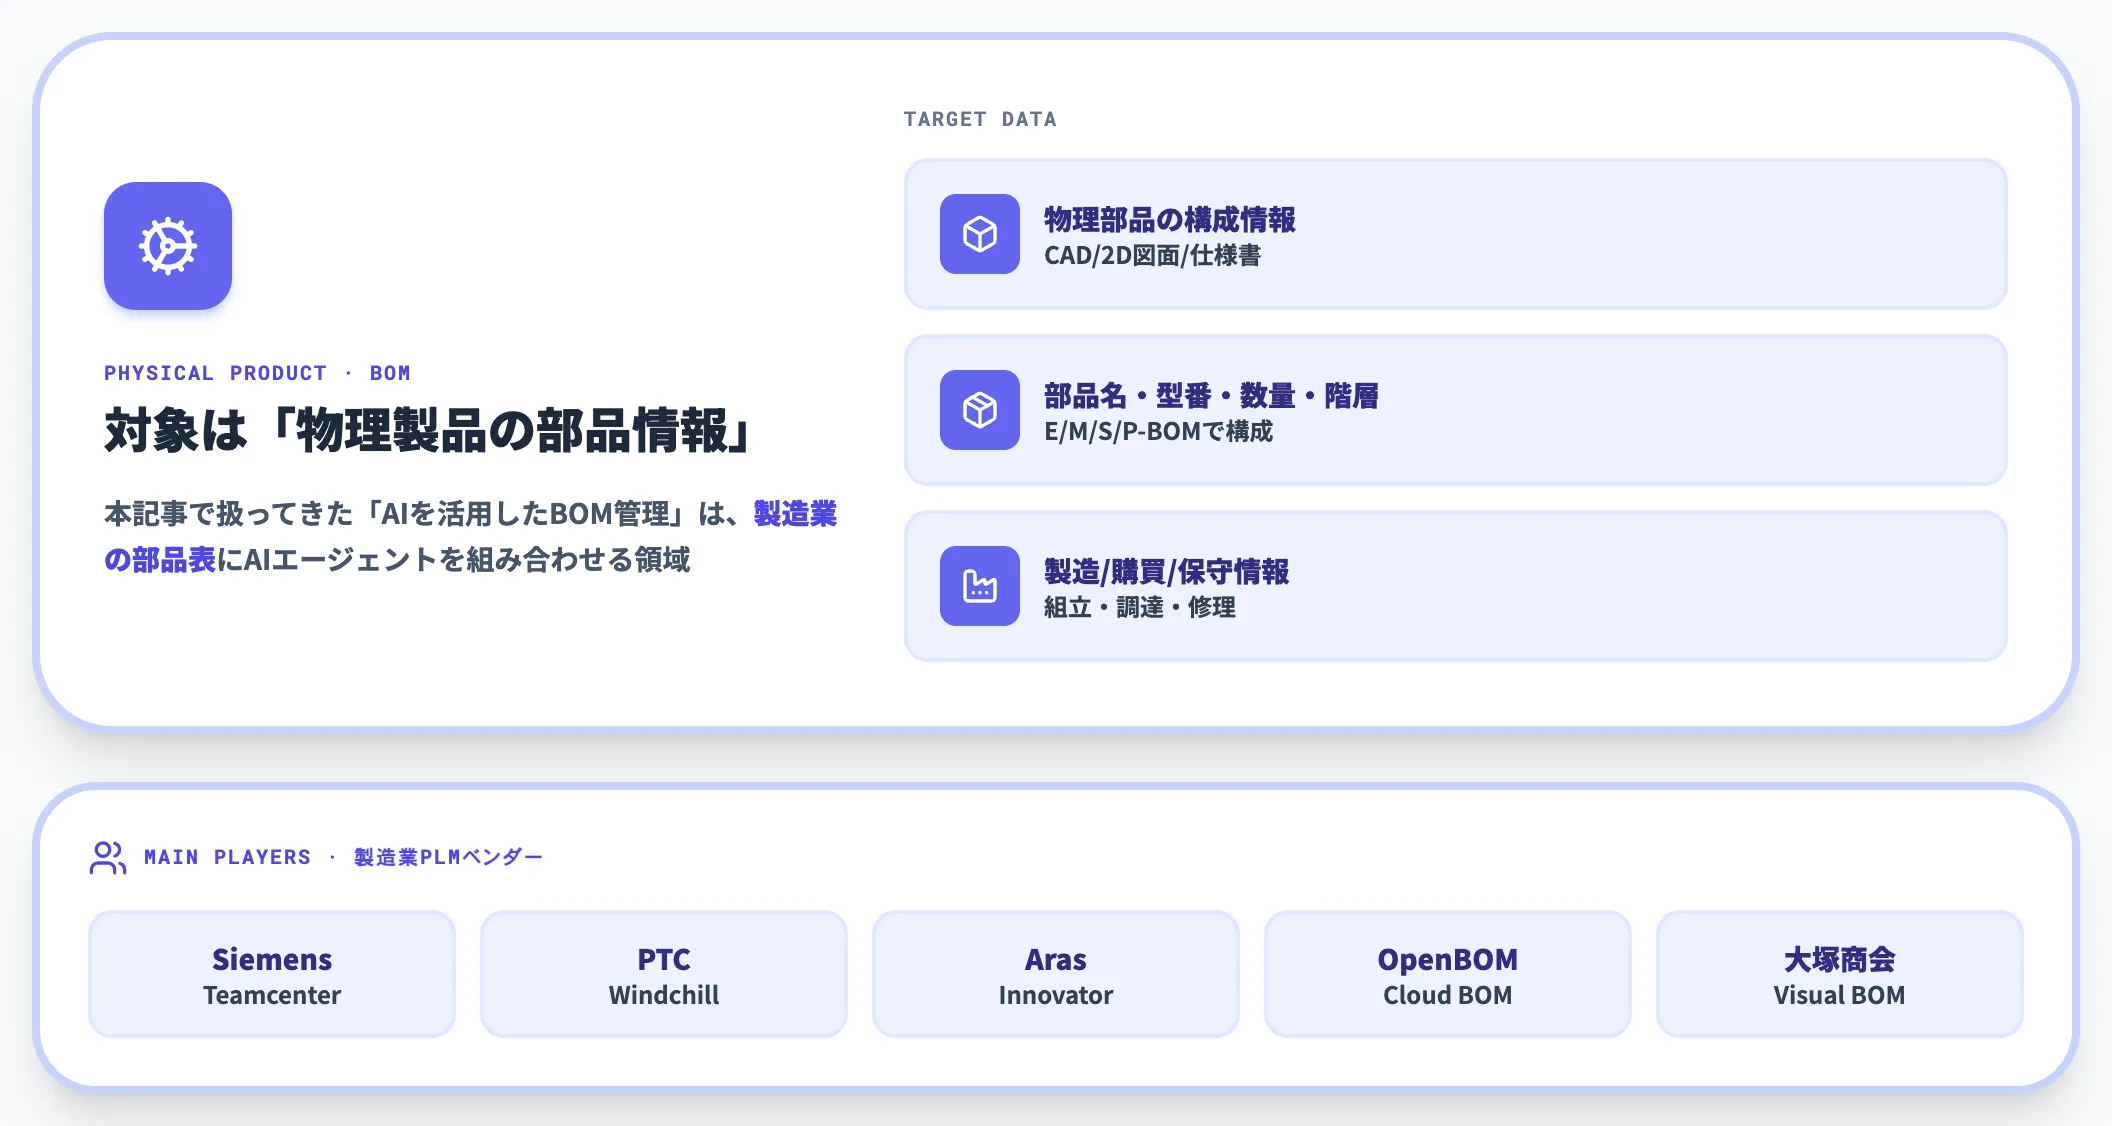Click the highlighted 製造業の部品表 text

(795, 514)
